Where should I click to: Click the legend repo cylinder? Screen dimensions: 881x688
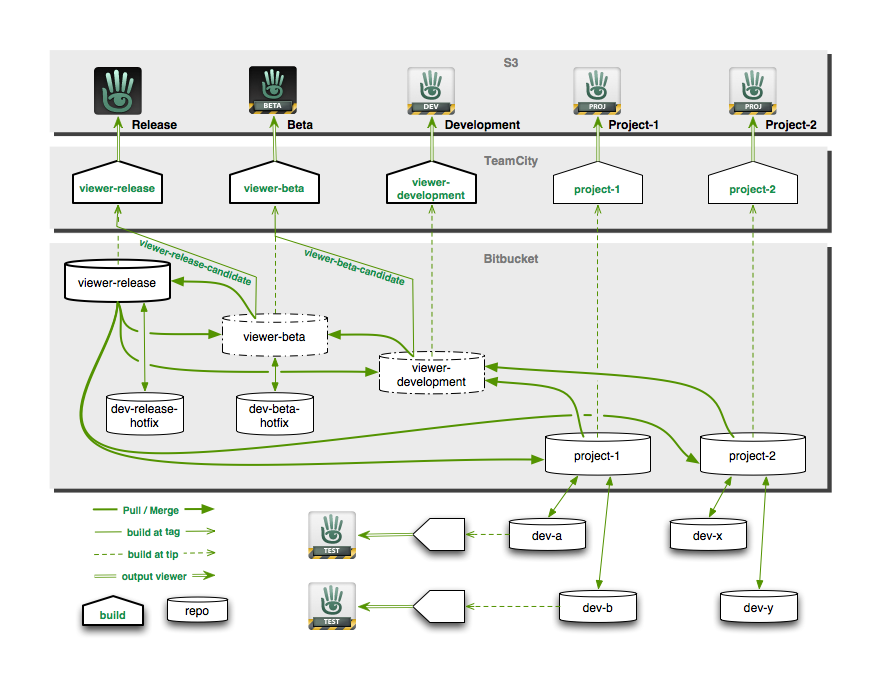click(197, 610)
